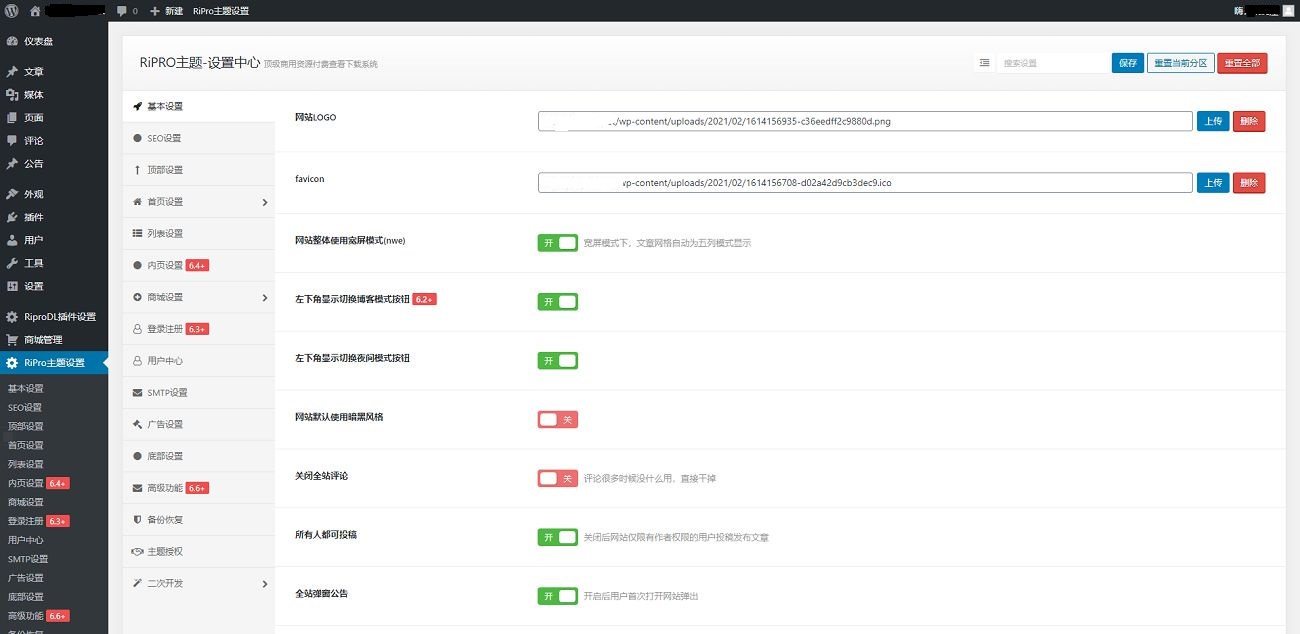Expand the 二次开发 chevron in settings tabs
This screenshot has height=634, width=1300.
coord(265,584)
